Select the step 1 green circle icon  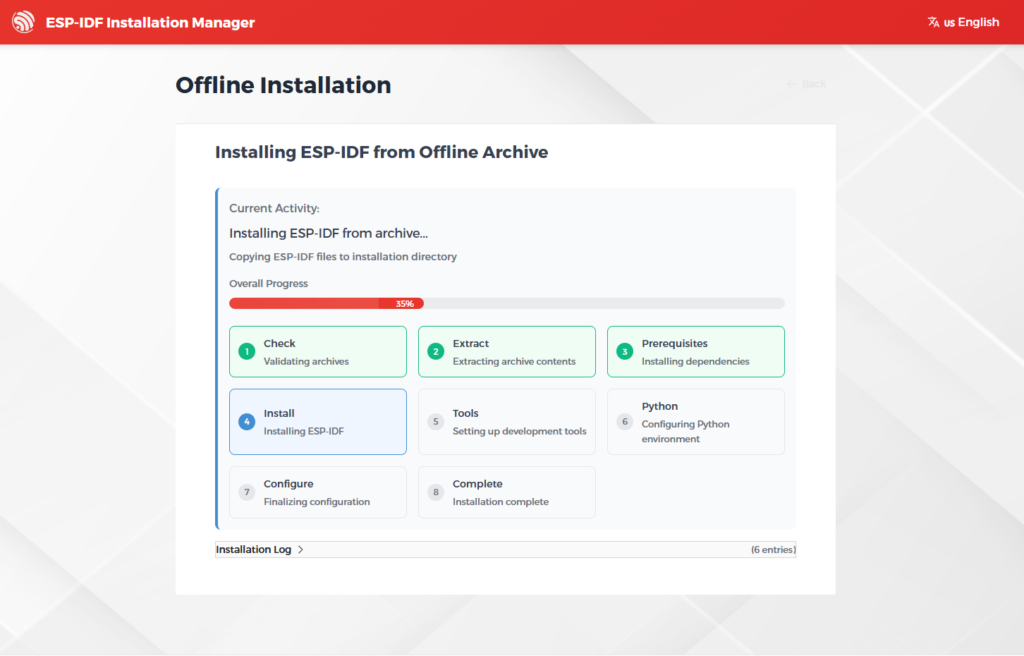[x=247, y=352]
